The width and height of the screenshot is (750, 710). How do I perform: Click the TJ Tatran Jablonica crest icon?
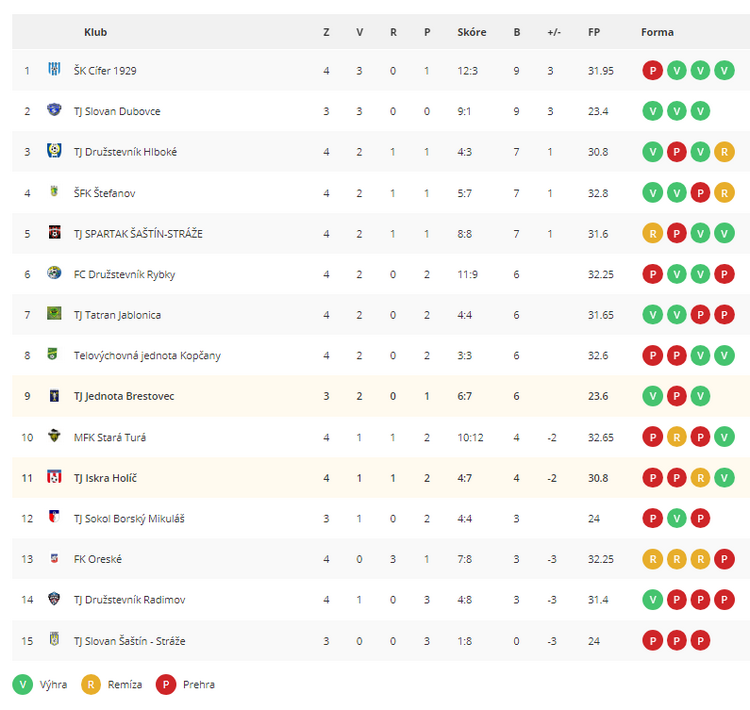pyautogui.click(x=54, y=314)
